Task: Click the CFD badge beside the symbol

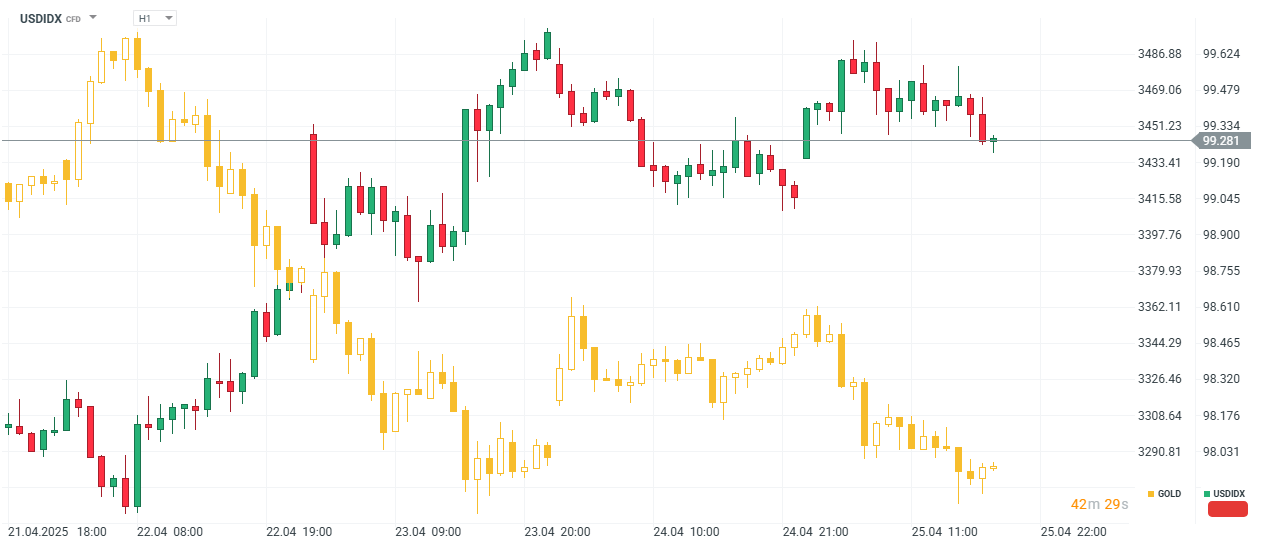Action: tap(73, 19)
